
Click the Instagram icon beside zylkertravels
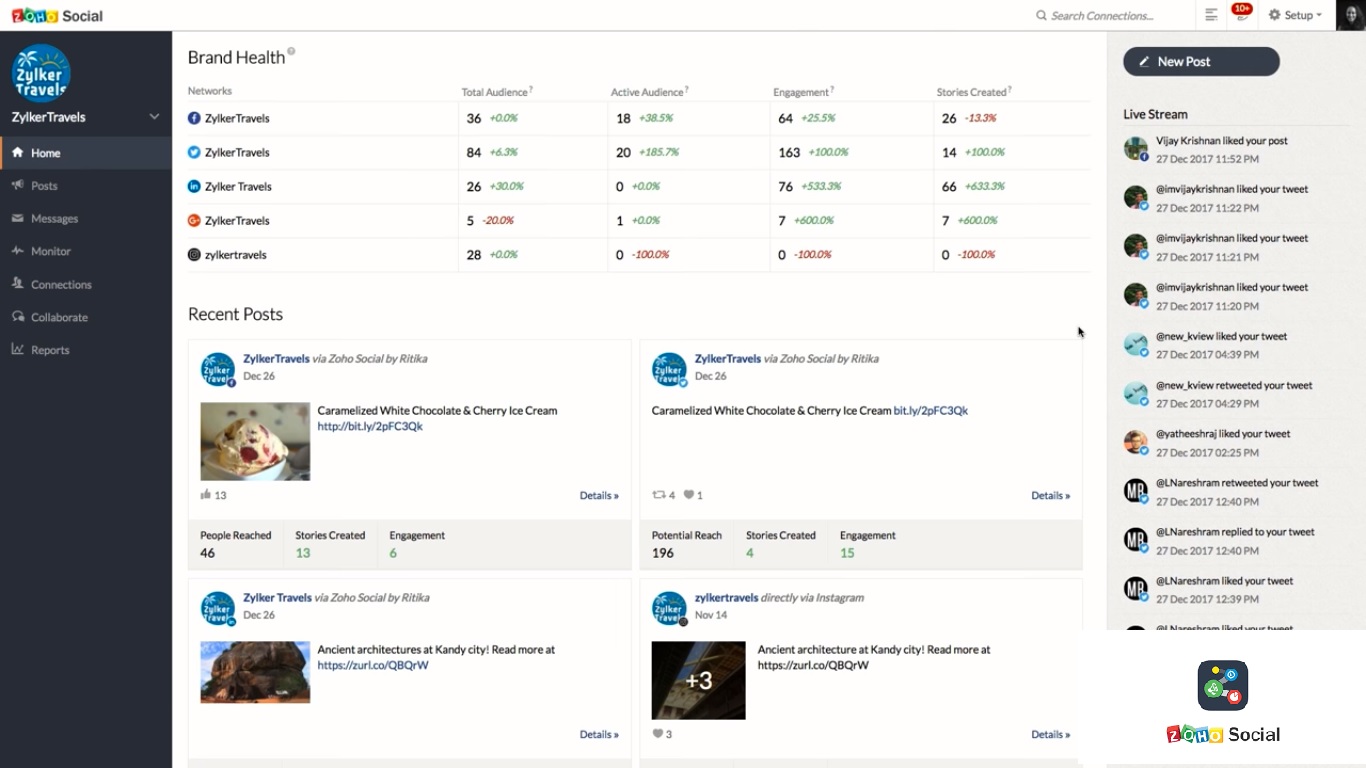click(x=195, y=254)
